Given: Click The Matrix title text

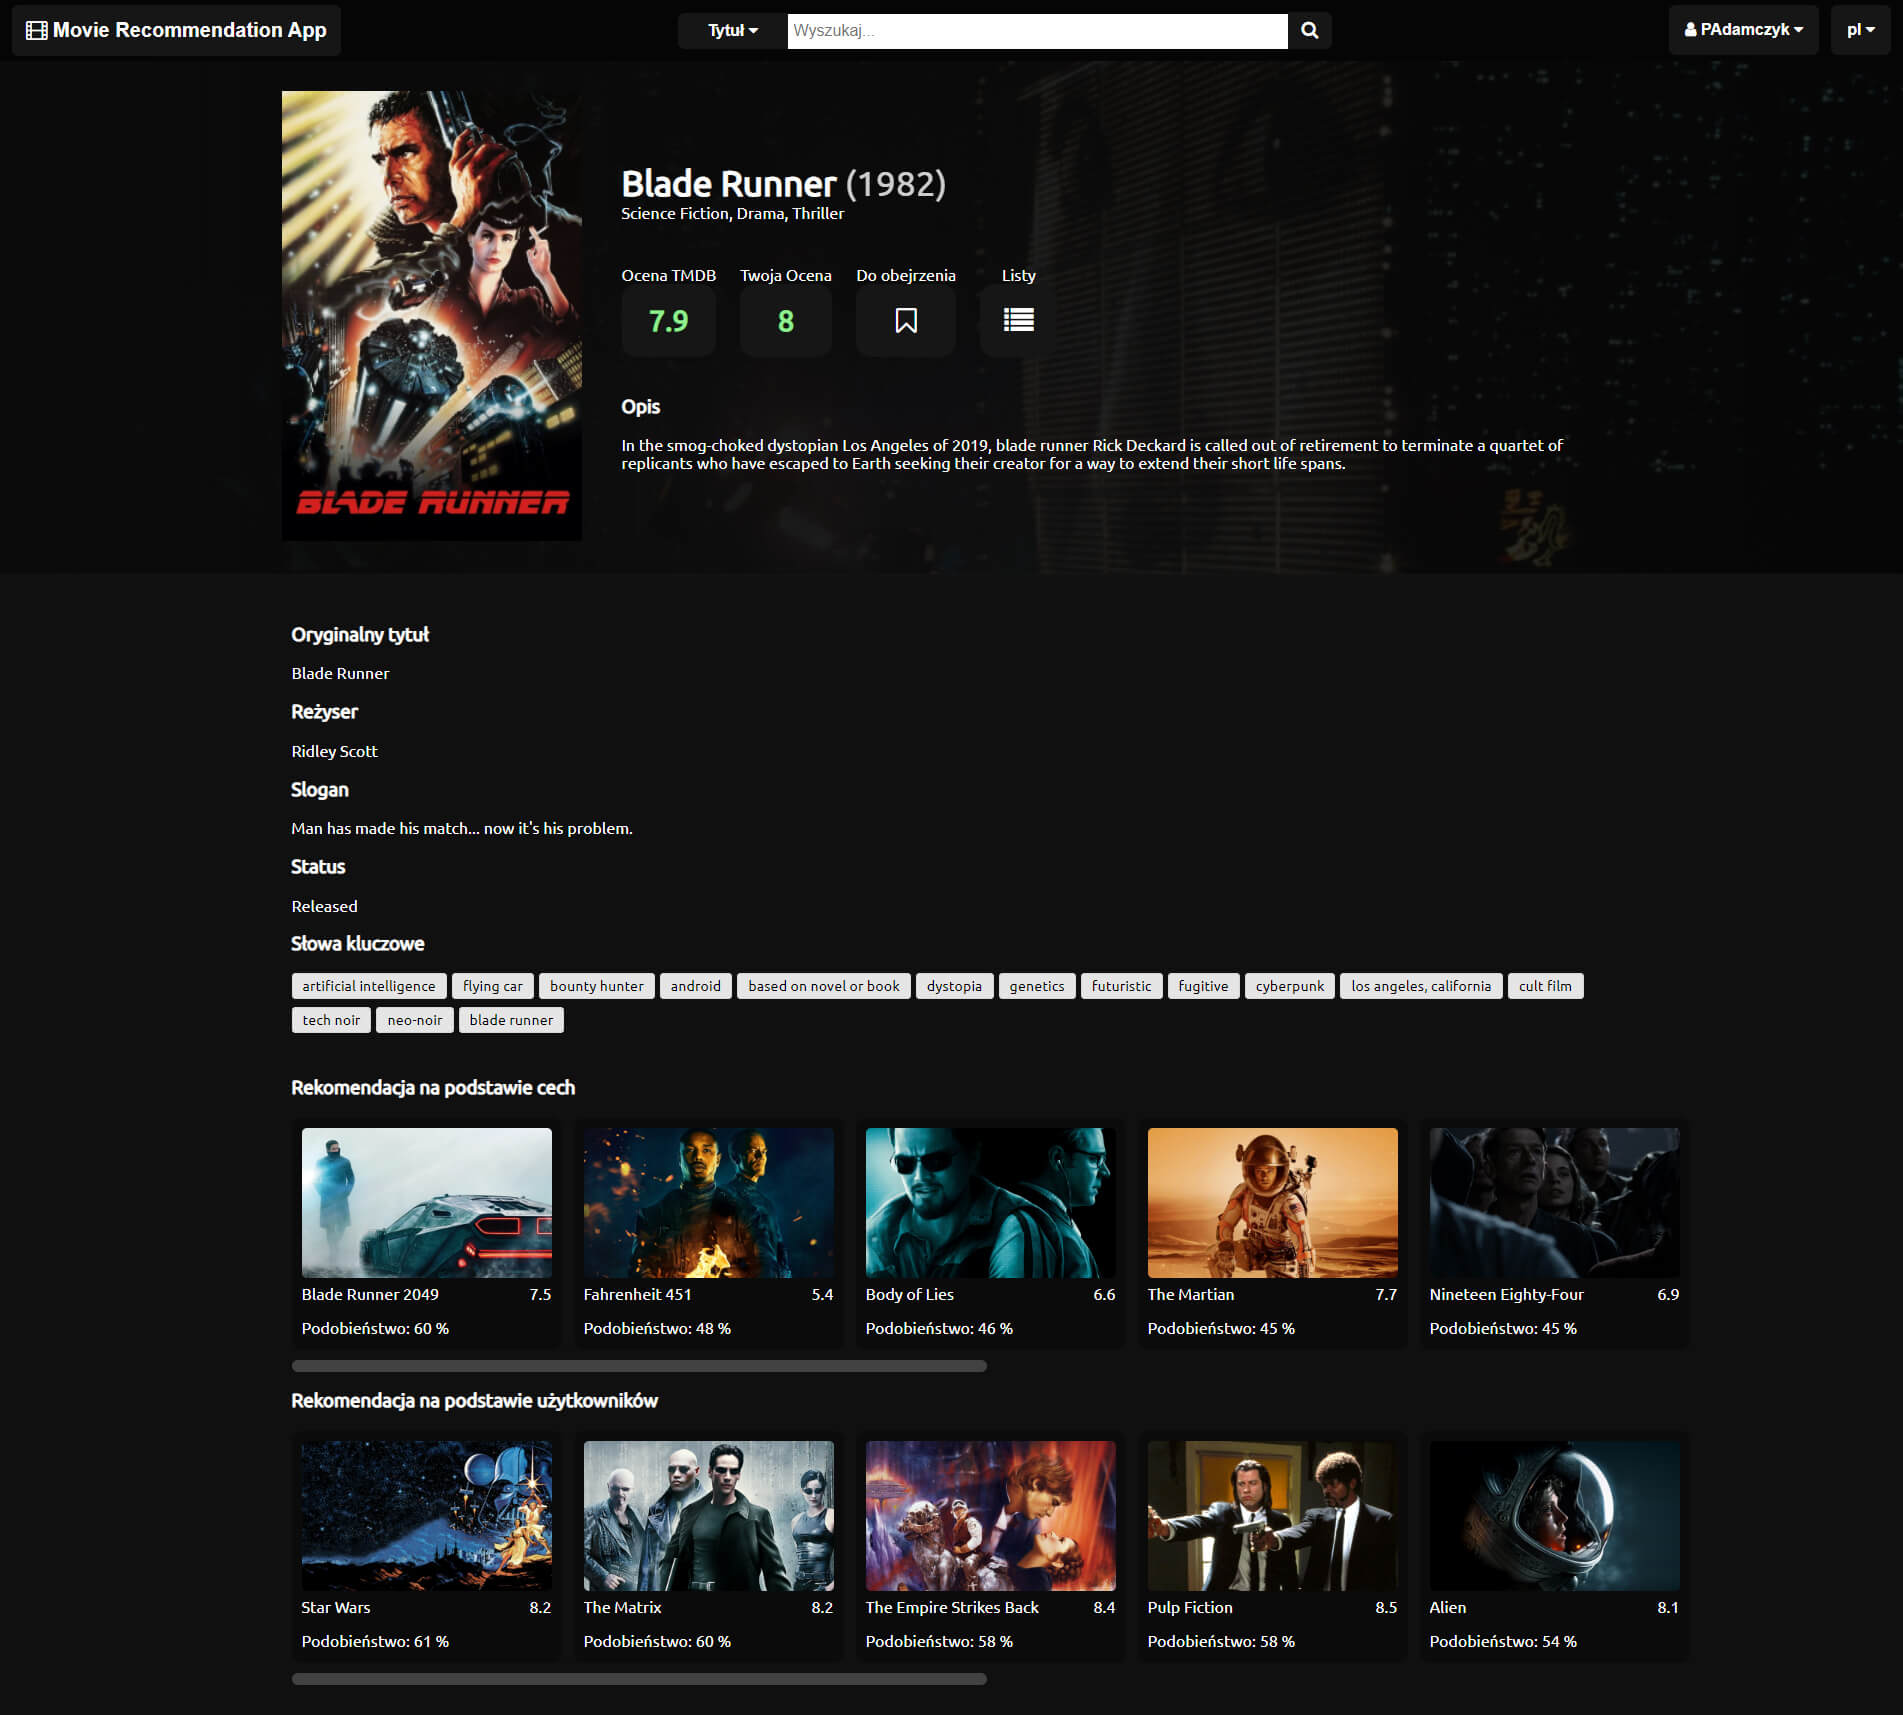Looking at the screenshot, I should [622, 1607].
